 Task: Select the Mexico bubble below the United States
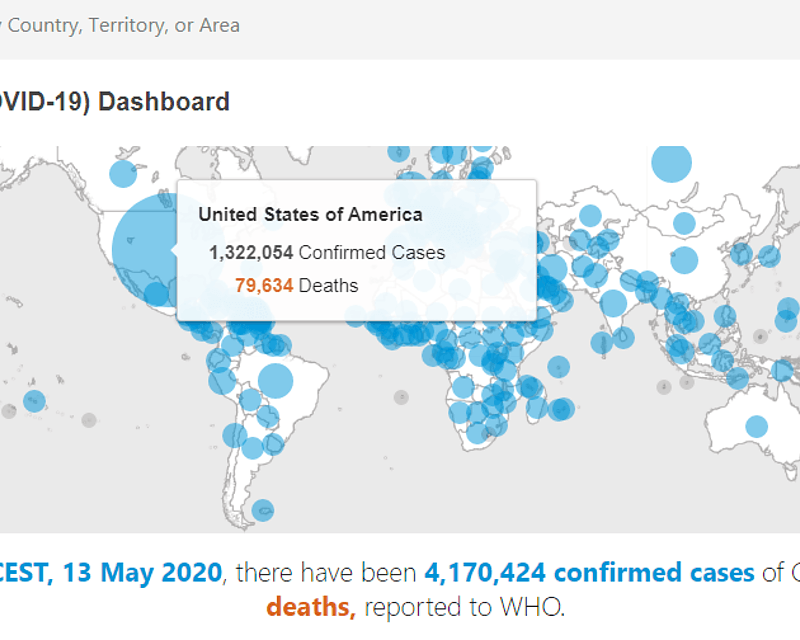157,294
